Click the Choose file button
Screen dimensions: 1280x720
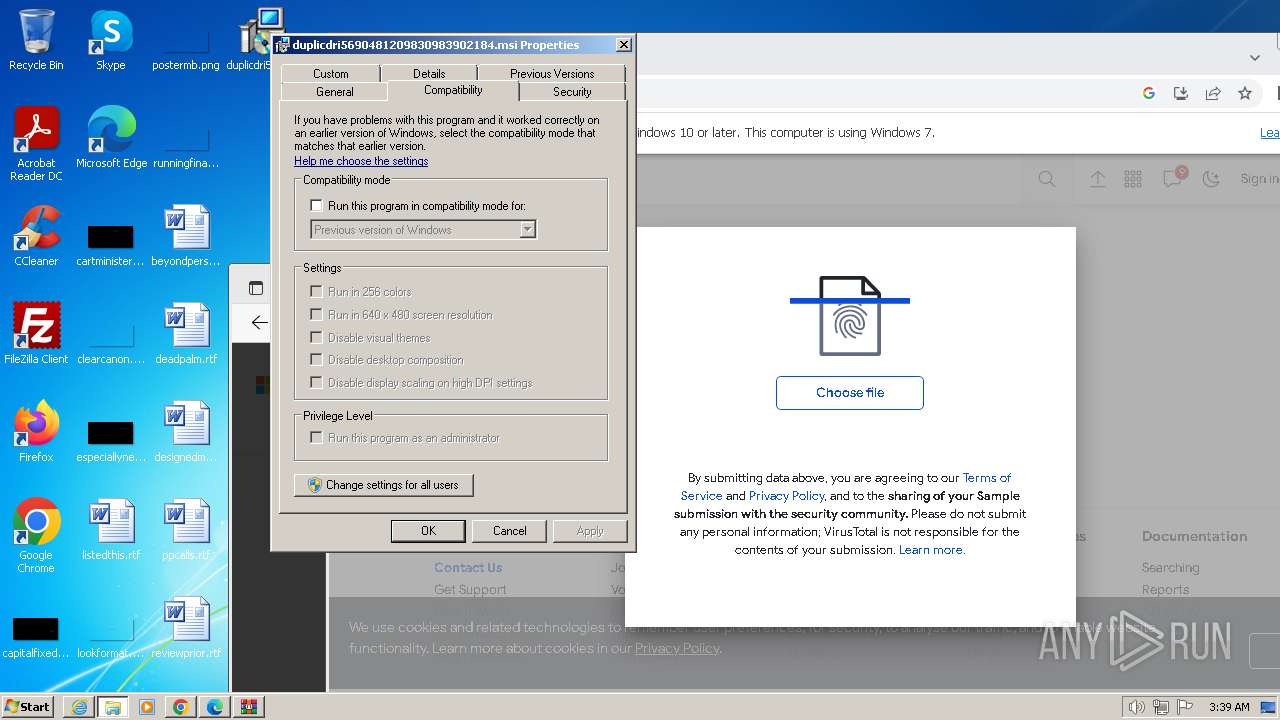pos(850,393)
